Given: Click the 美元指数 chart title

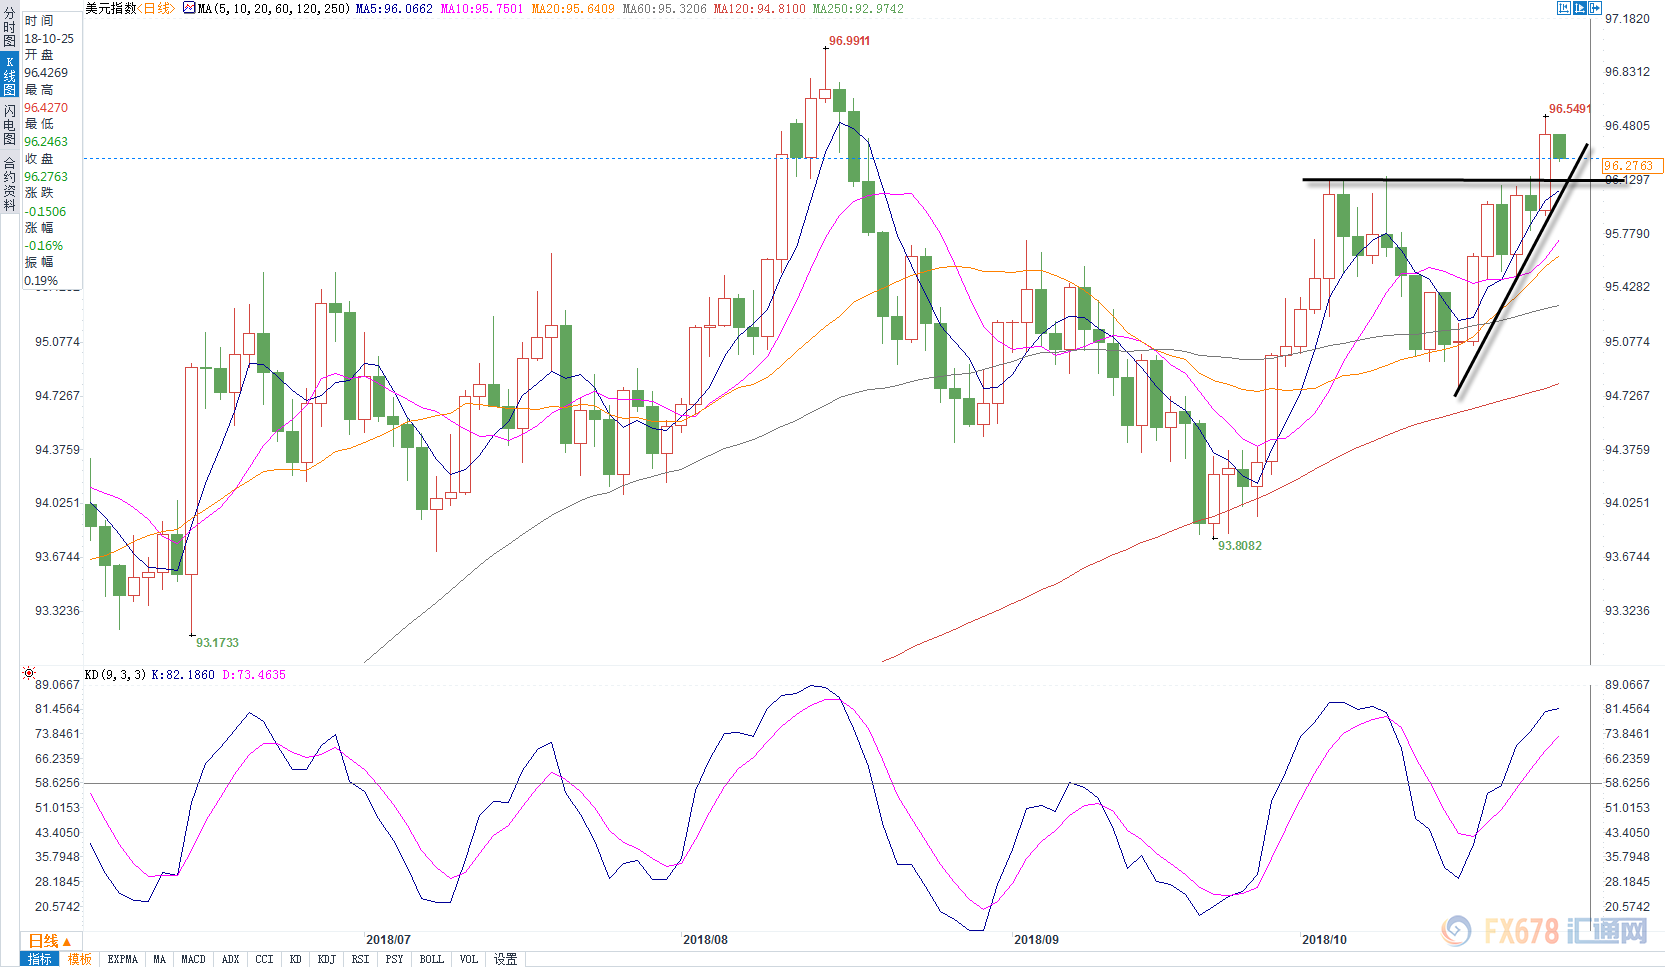Looking at the screenshot, I should pyautogui.click(x=111, y=8).
